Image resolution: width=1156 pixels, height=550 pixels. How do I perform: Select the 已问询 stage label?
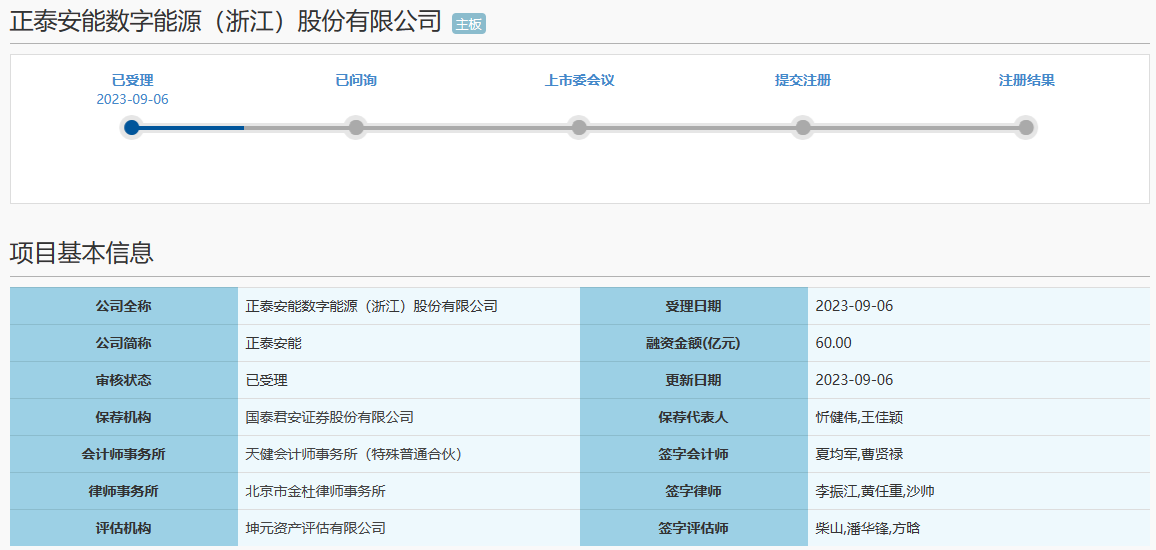356,80
